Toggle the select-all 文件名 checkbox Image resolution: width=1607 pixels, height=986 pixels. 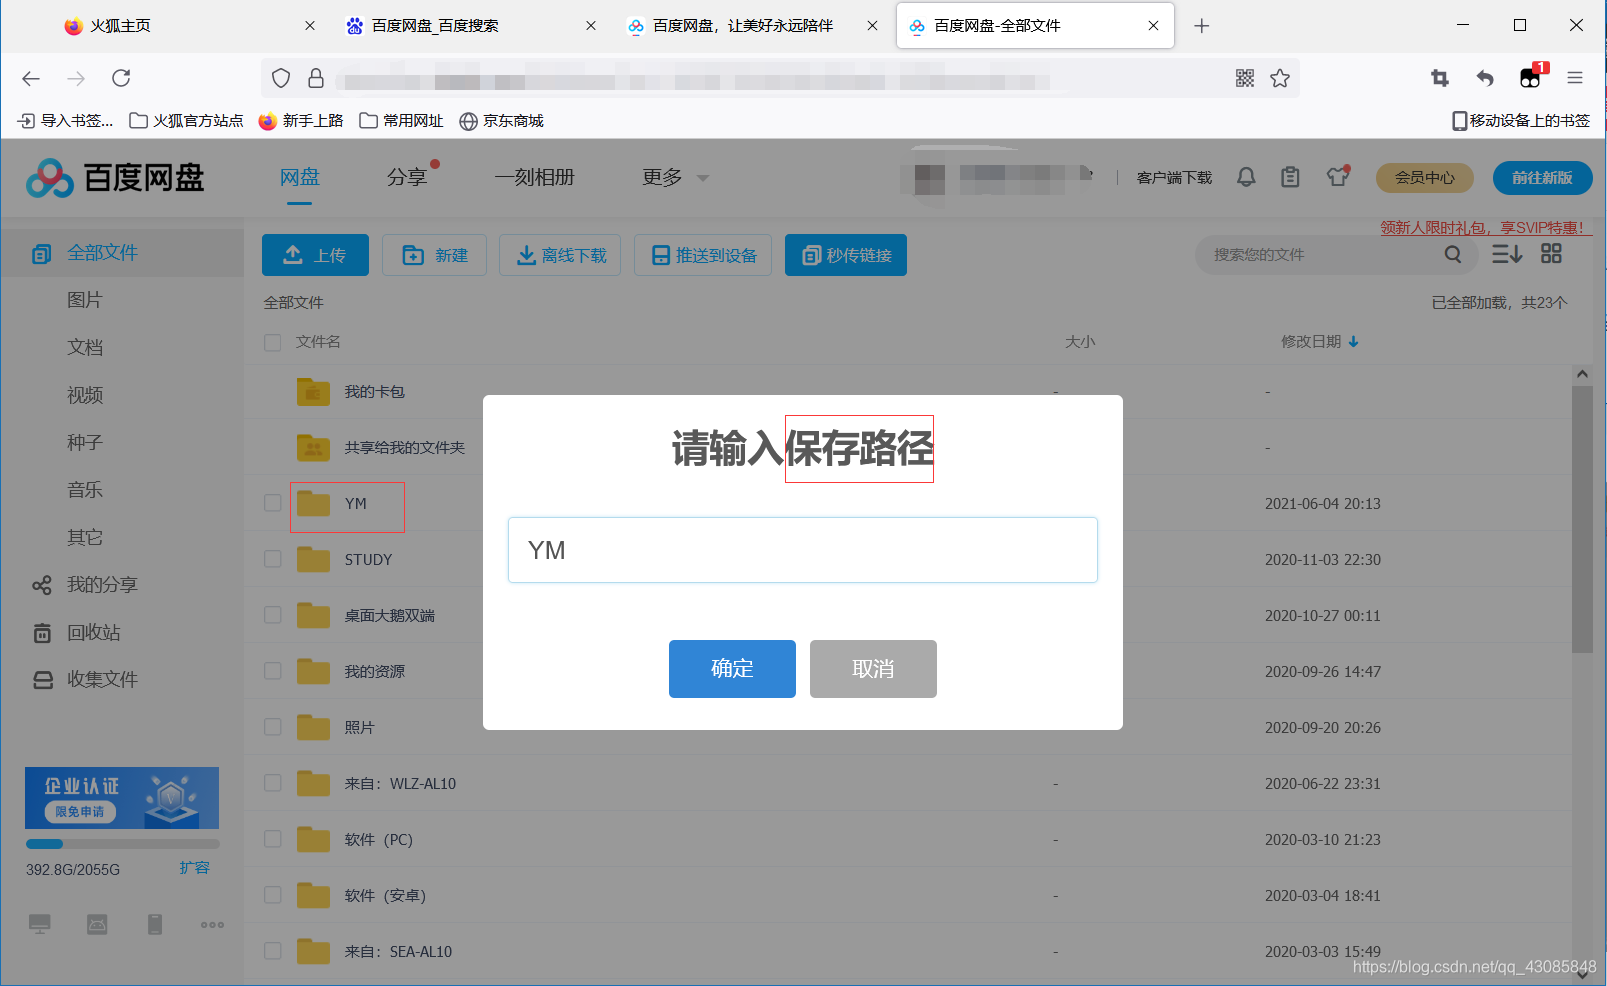click(x=273, y=342)
